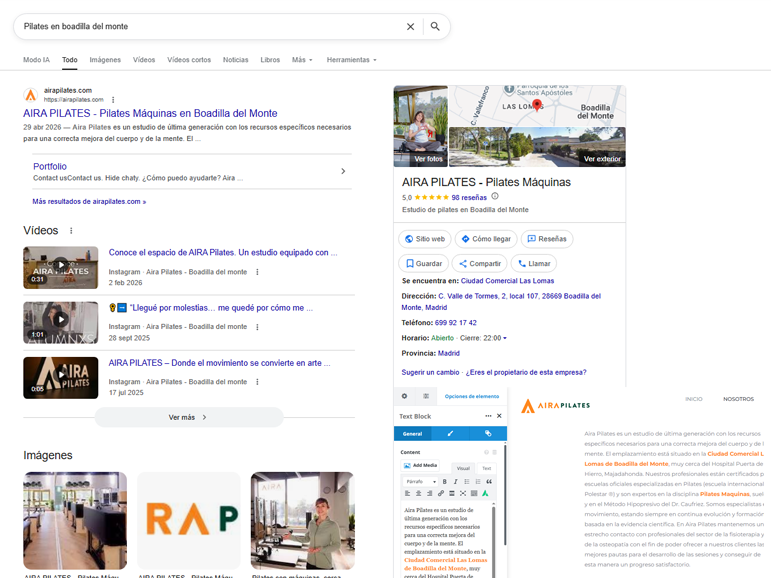This screenshot has width=771, height=578.
Task: Open AIRA PILATES - Pilates Máquinas result title
Action: (x=150, y=113)
